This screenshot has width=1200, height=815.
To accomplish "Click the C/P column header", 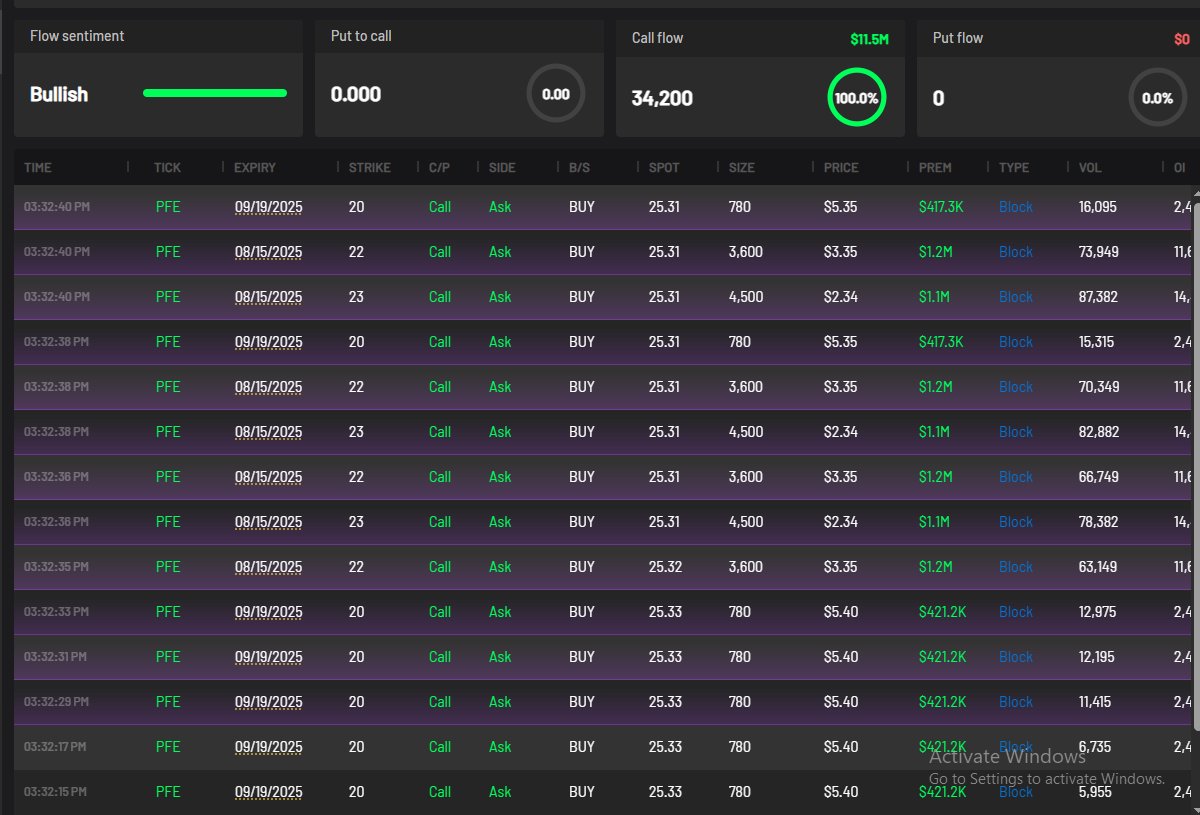I will click(x=439, y=167).
